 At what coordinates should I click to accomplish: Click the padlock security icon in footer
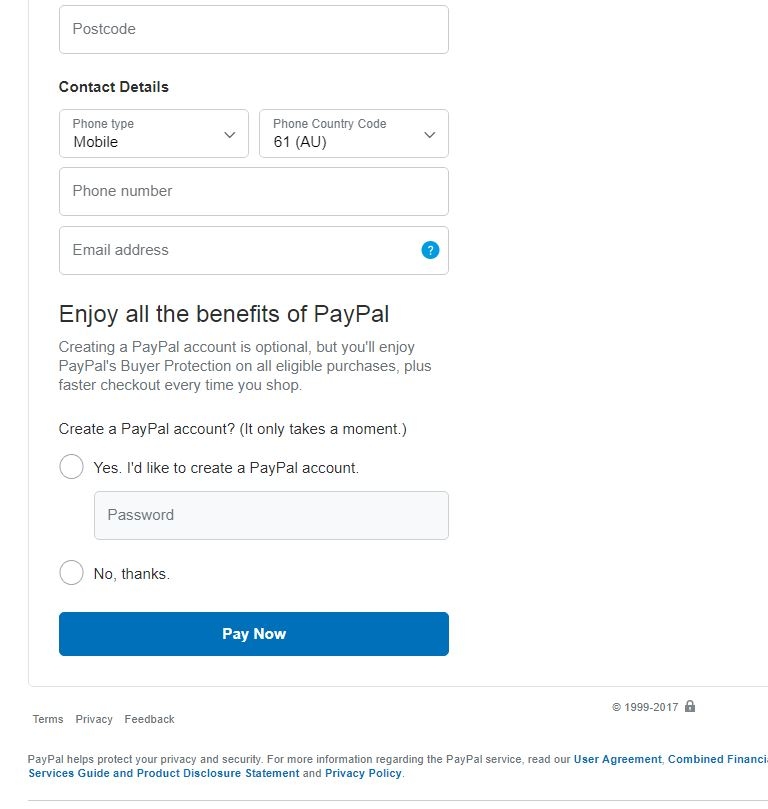click(x=690, y=706)
